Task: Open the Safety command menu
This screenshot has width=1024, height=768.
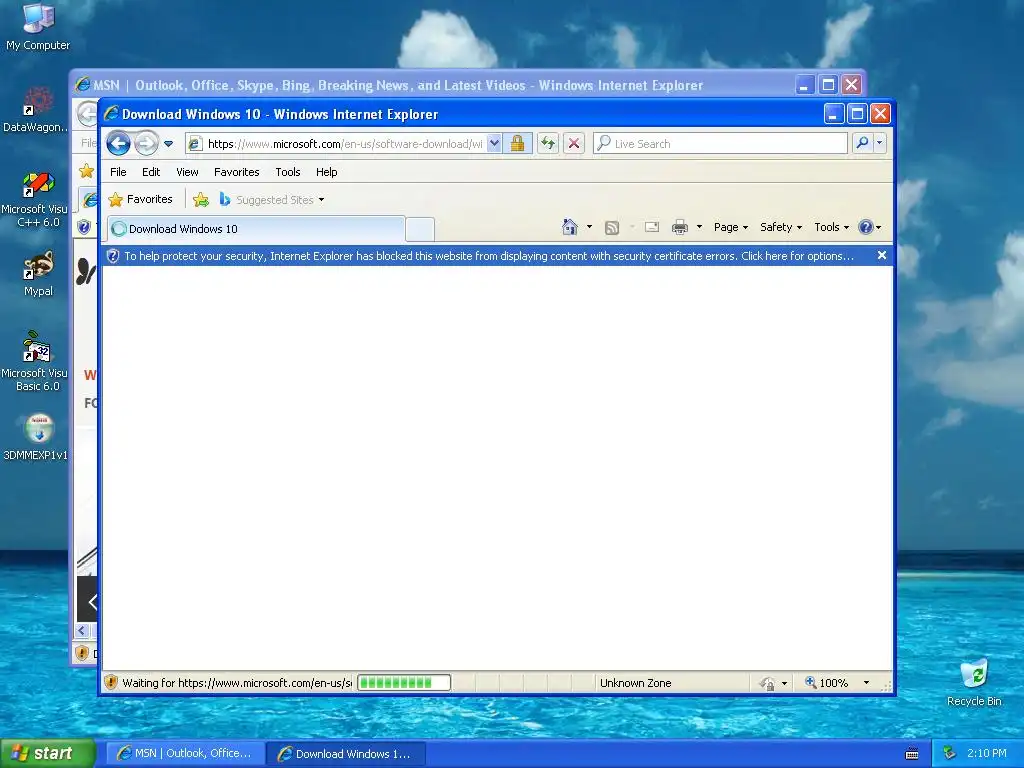Action: coord(780,227)
